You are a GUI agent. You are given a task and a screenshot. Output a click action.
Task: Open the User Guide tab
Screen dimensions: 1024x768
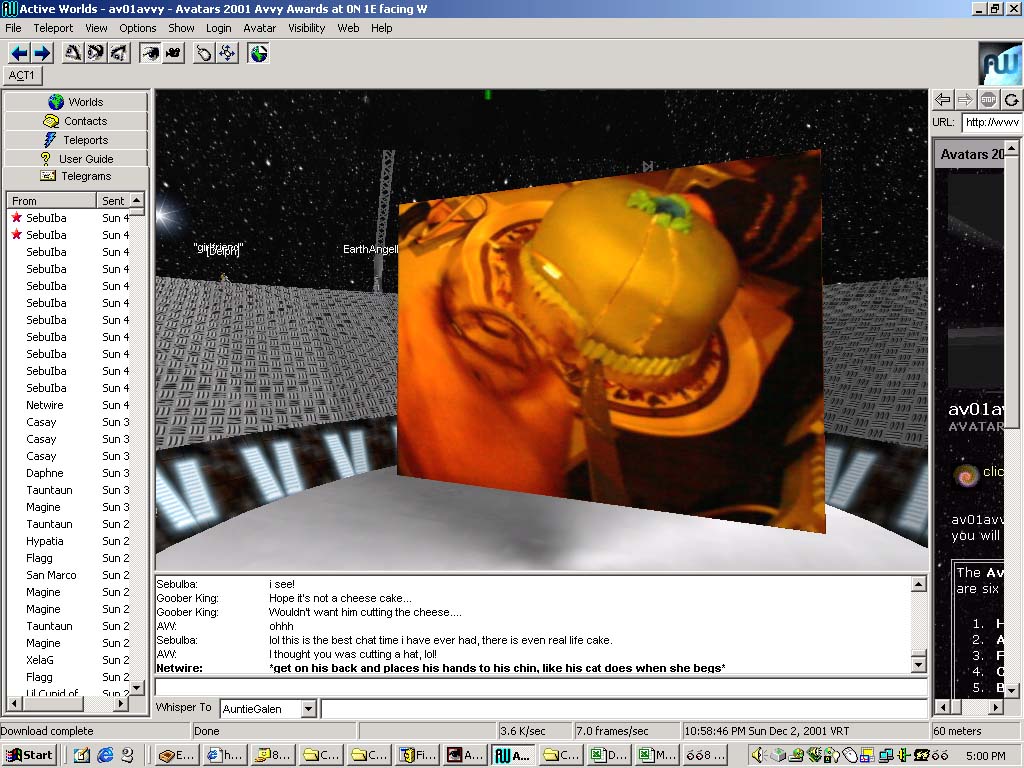coord(76,158)
